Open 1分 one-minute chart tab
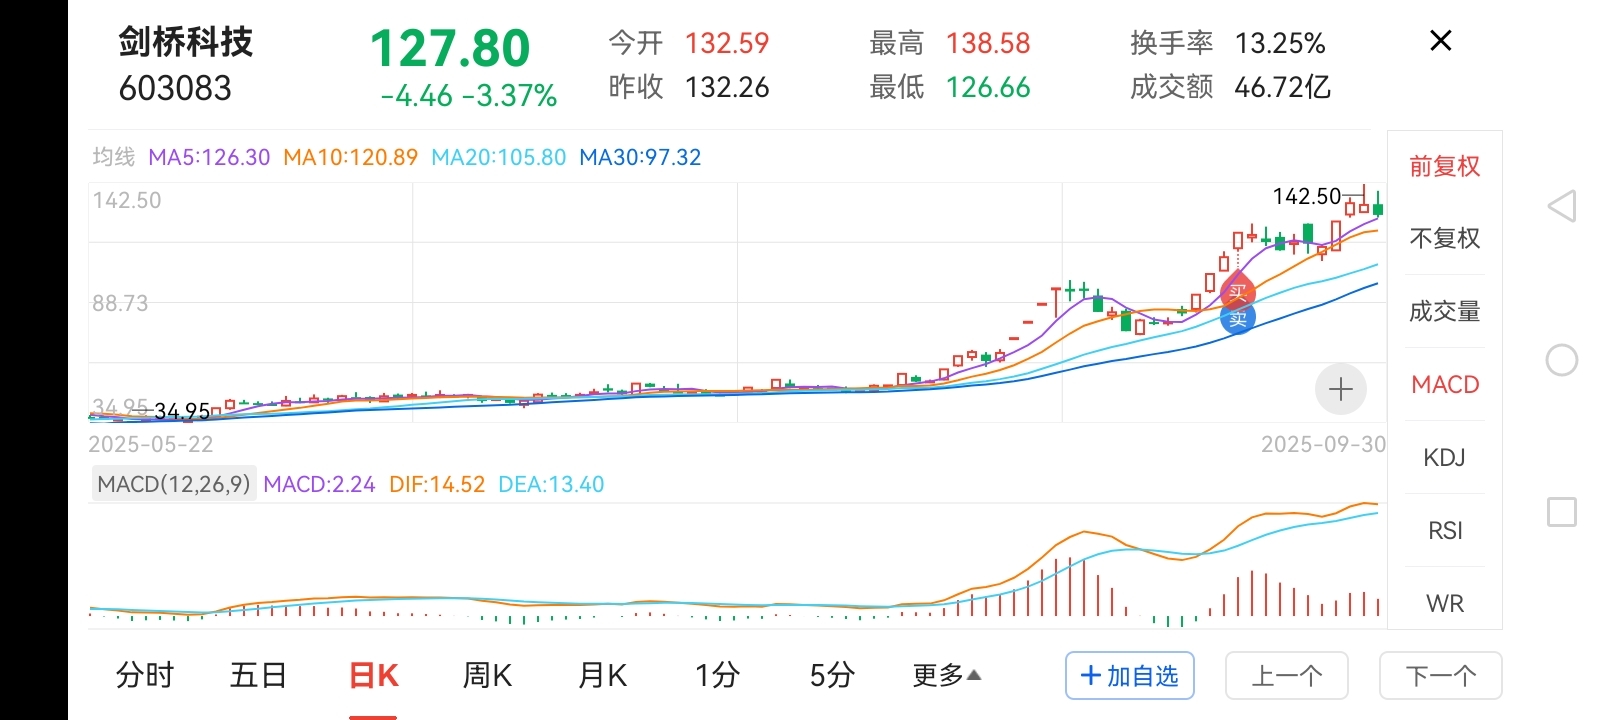Viewport: 1600px width, 720px height. (x=717, y=676)
